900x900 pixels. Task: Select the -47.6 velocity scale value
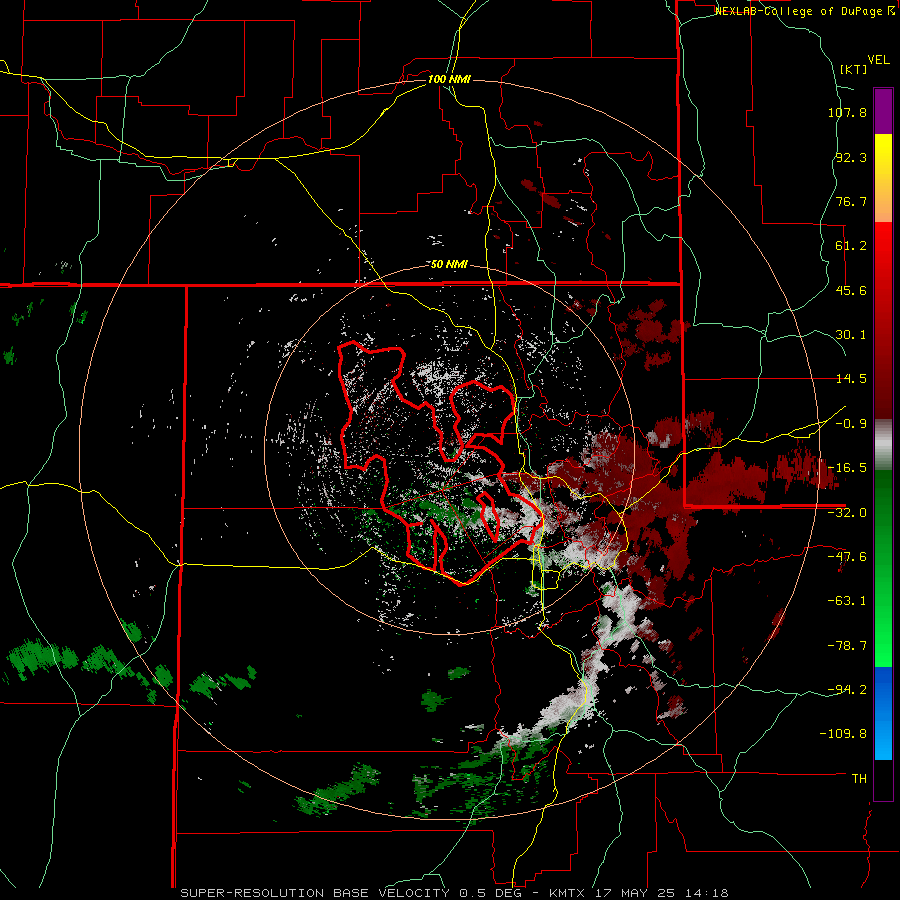coord(847,557)
